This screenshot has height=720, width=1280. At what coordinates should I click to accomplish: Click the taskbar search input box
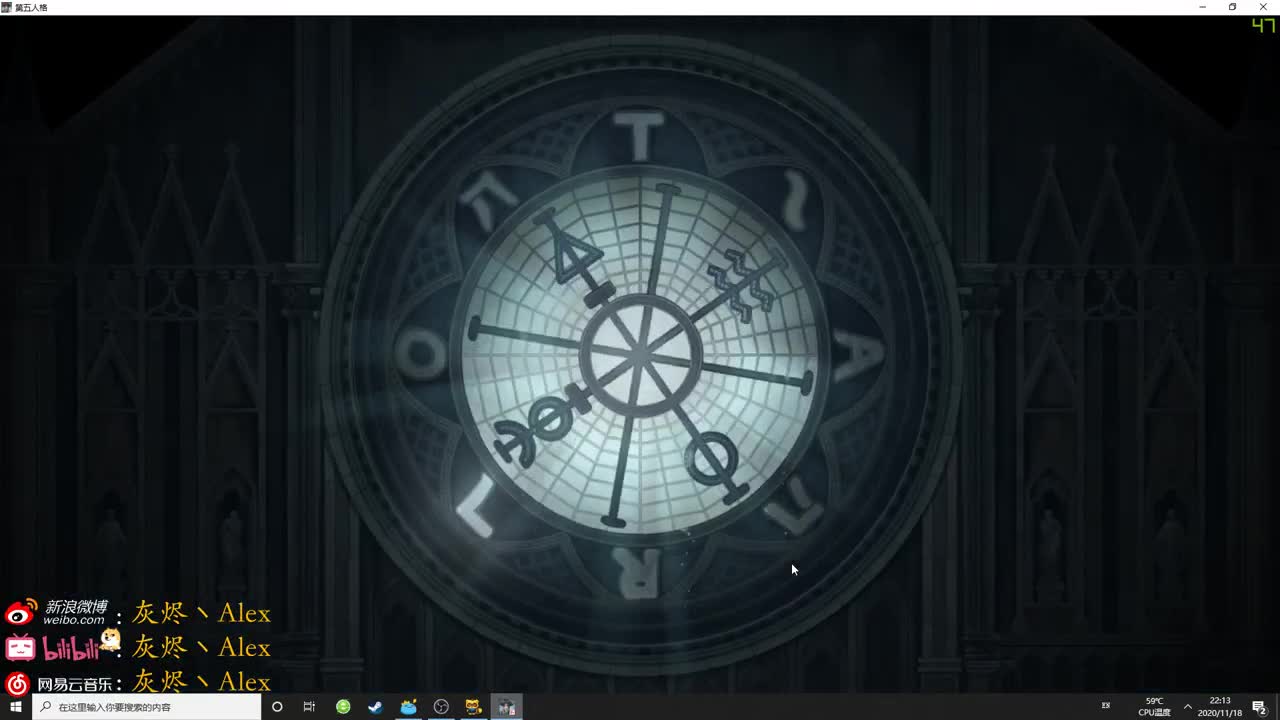pyautogui.click(x=147, y=707)
